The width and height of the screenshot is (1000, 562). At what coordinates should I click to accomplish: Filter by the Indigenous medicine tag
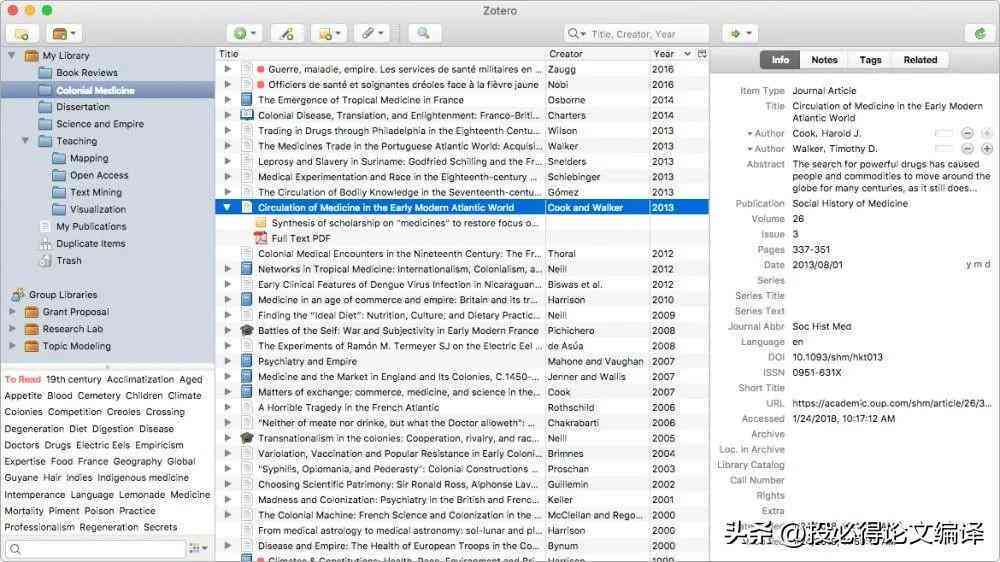(143, 477)
